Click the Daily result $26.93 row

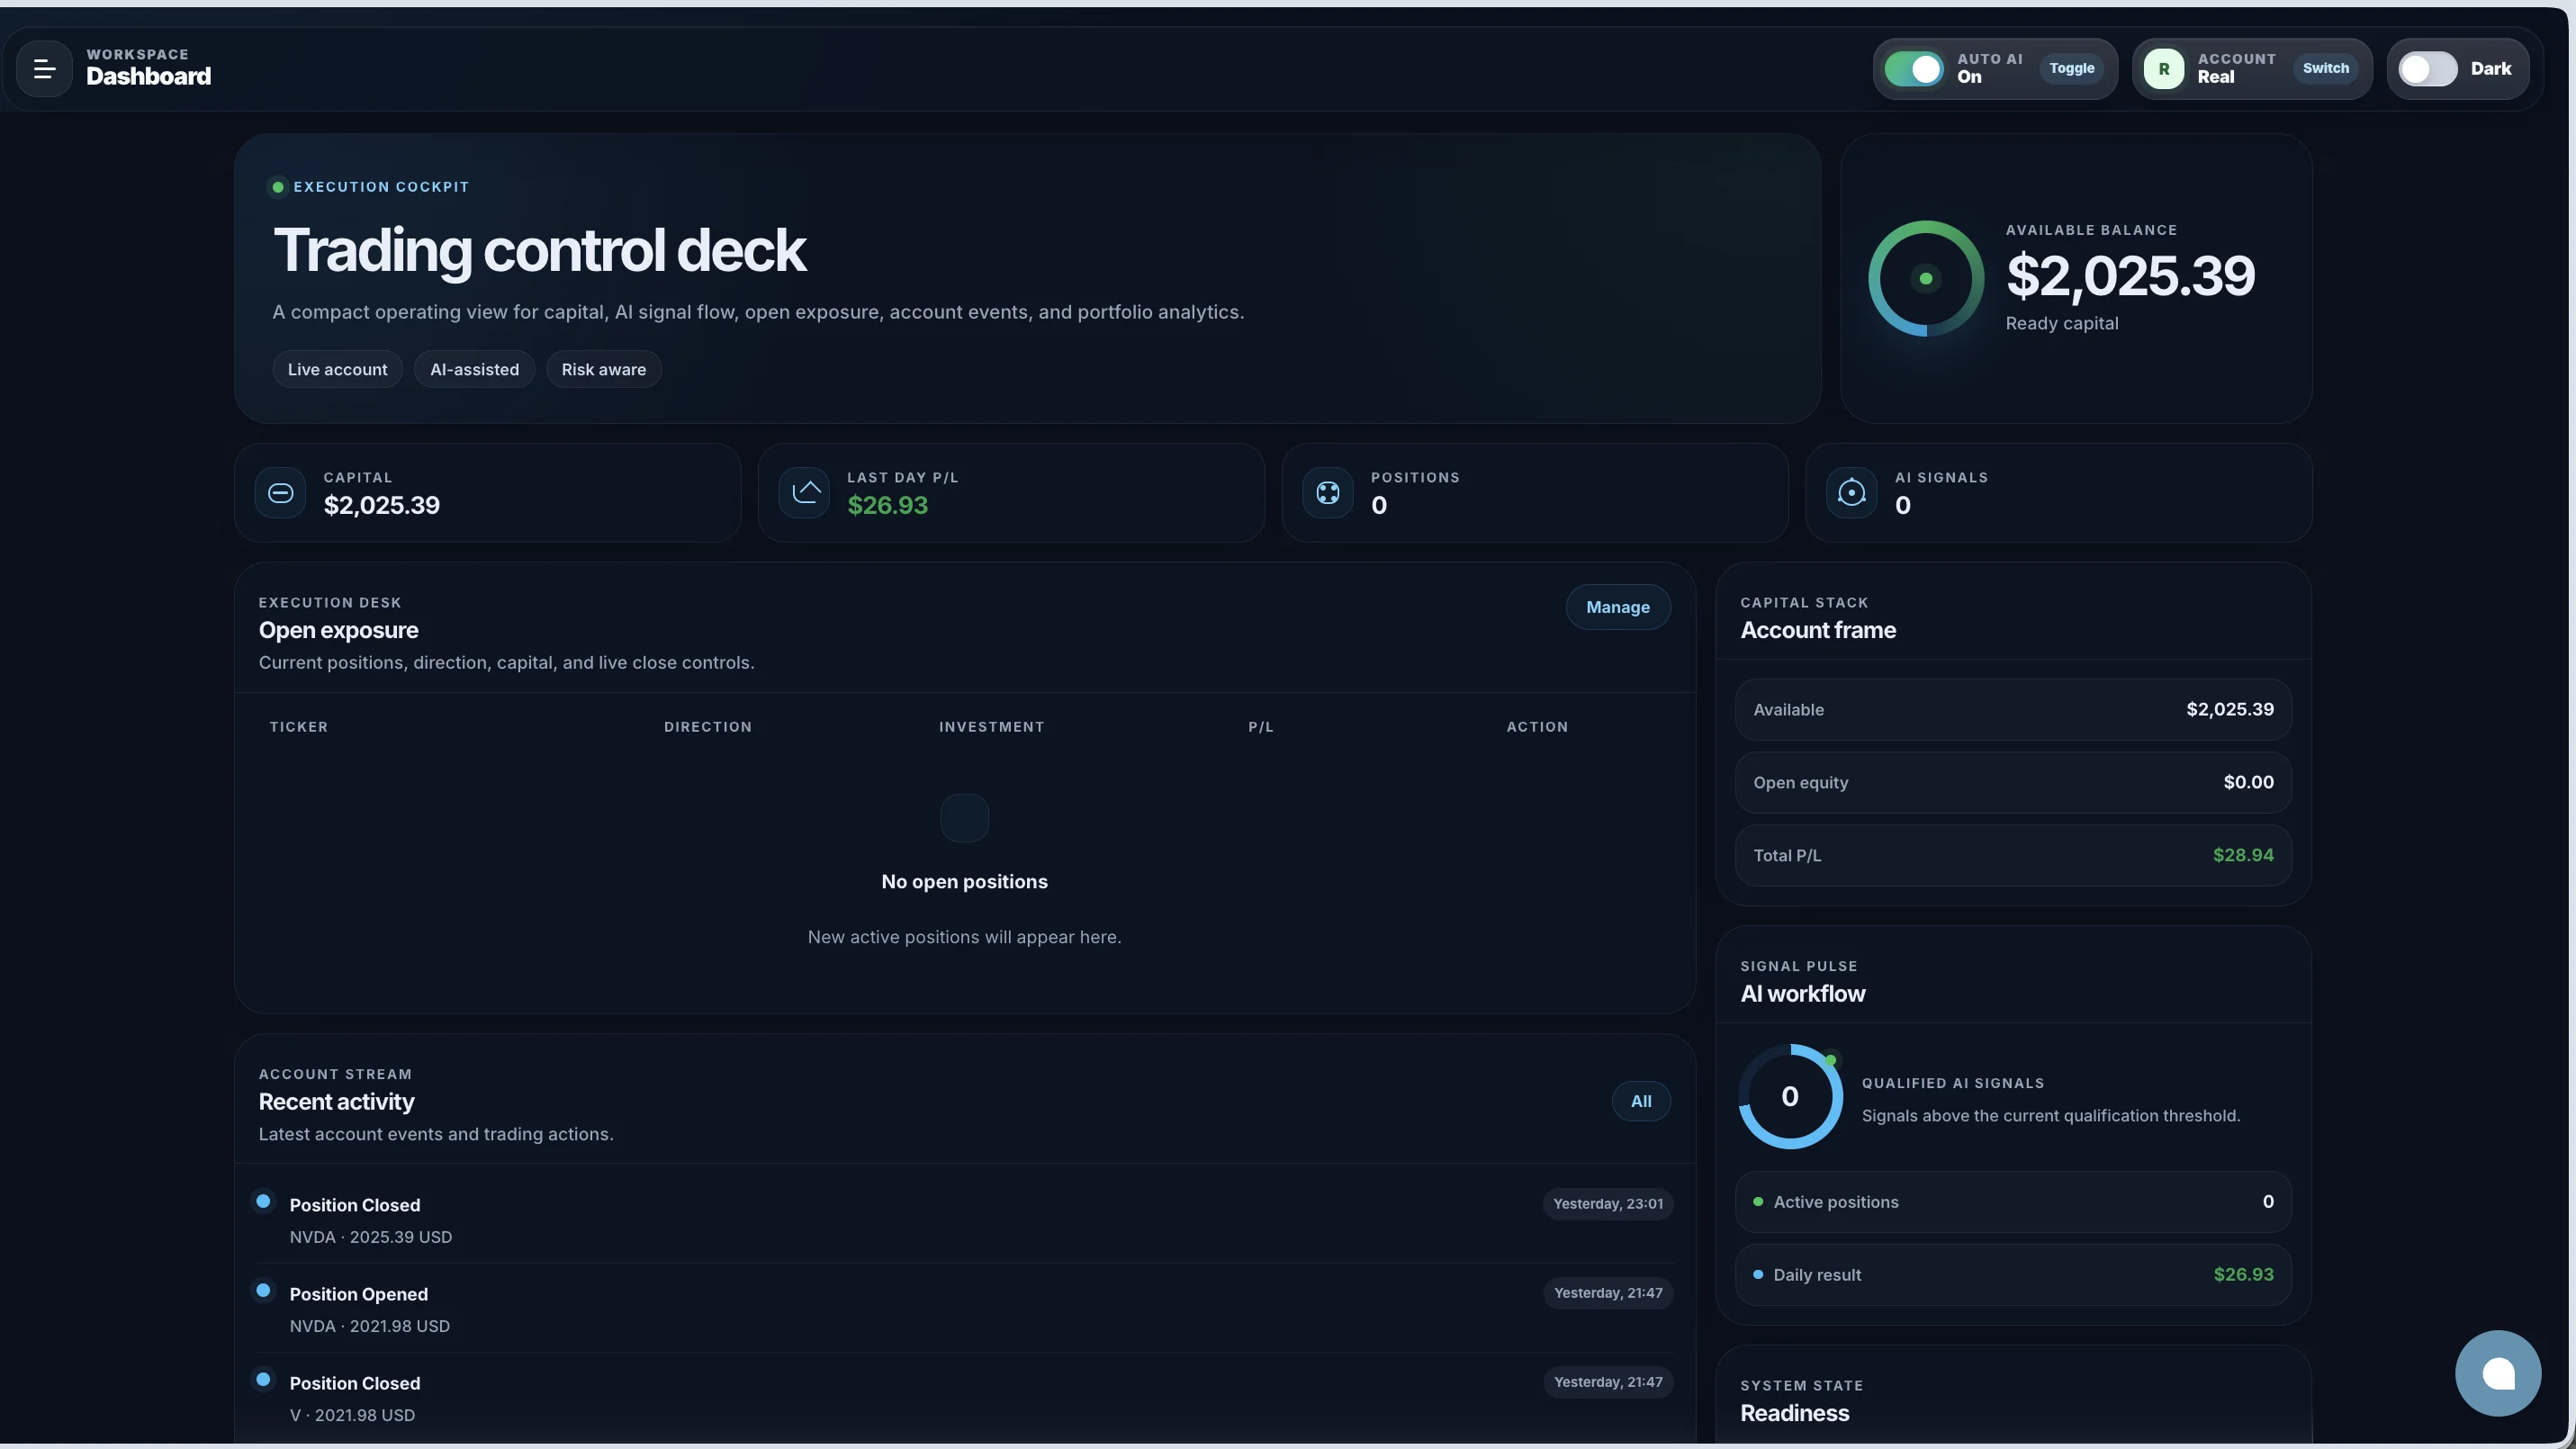(2013, 1275)
